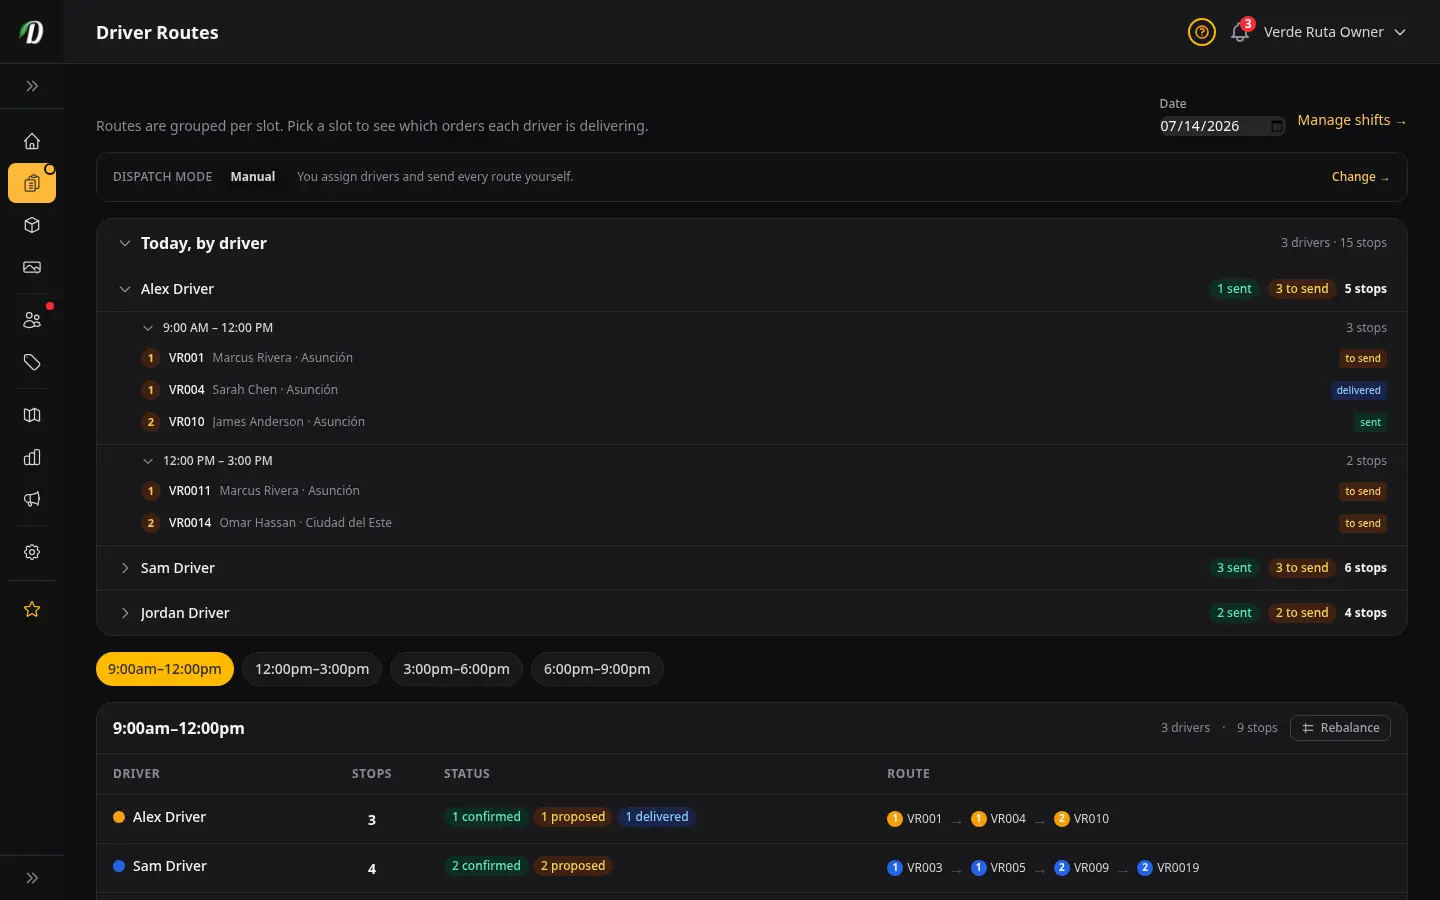The height and width of the screenshot is (900, 1440).
Task: Click the VR001 Marcus Rivera order row
Action: coord(752,358)
